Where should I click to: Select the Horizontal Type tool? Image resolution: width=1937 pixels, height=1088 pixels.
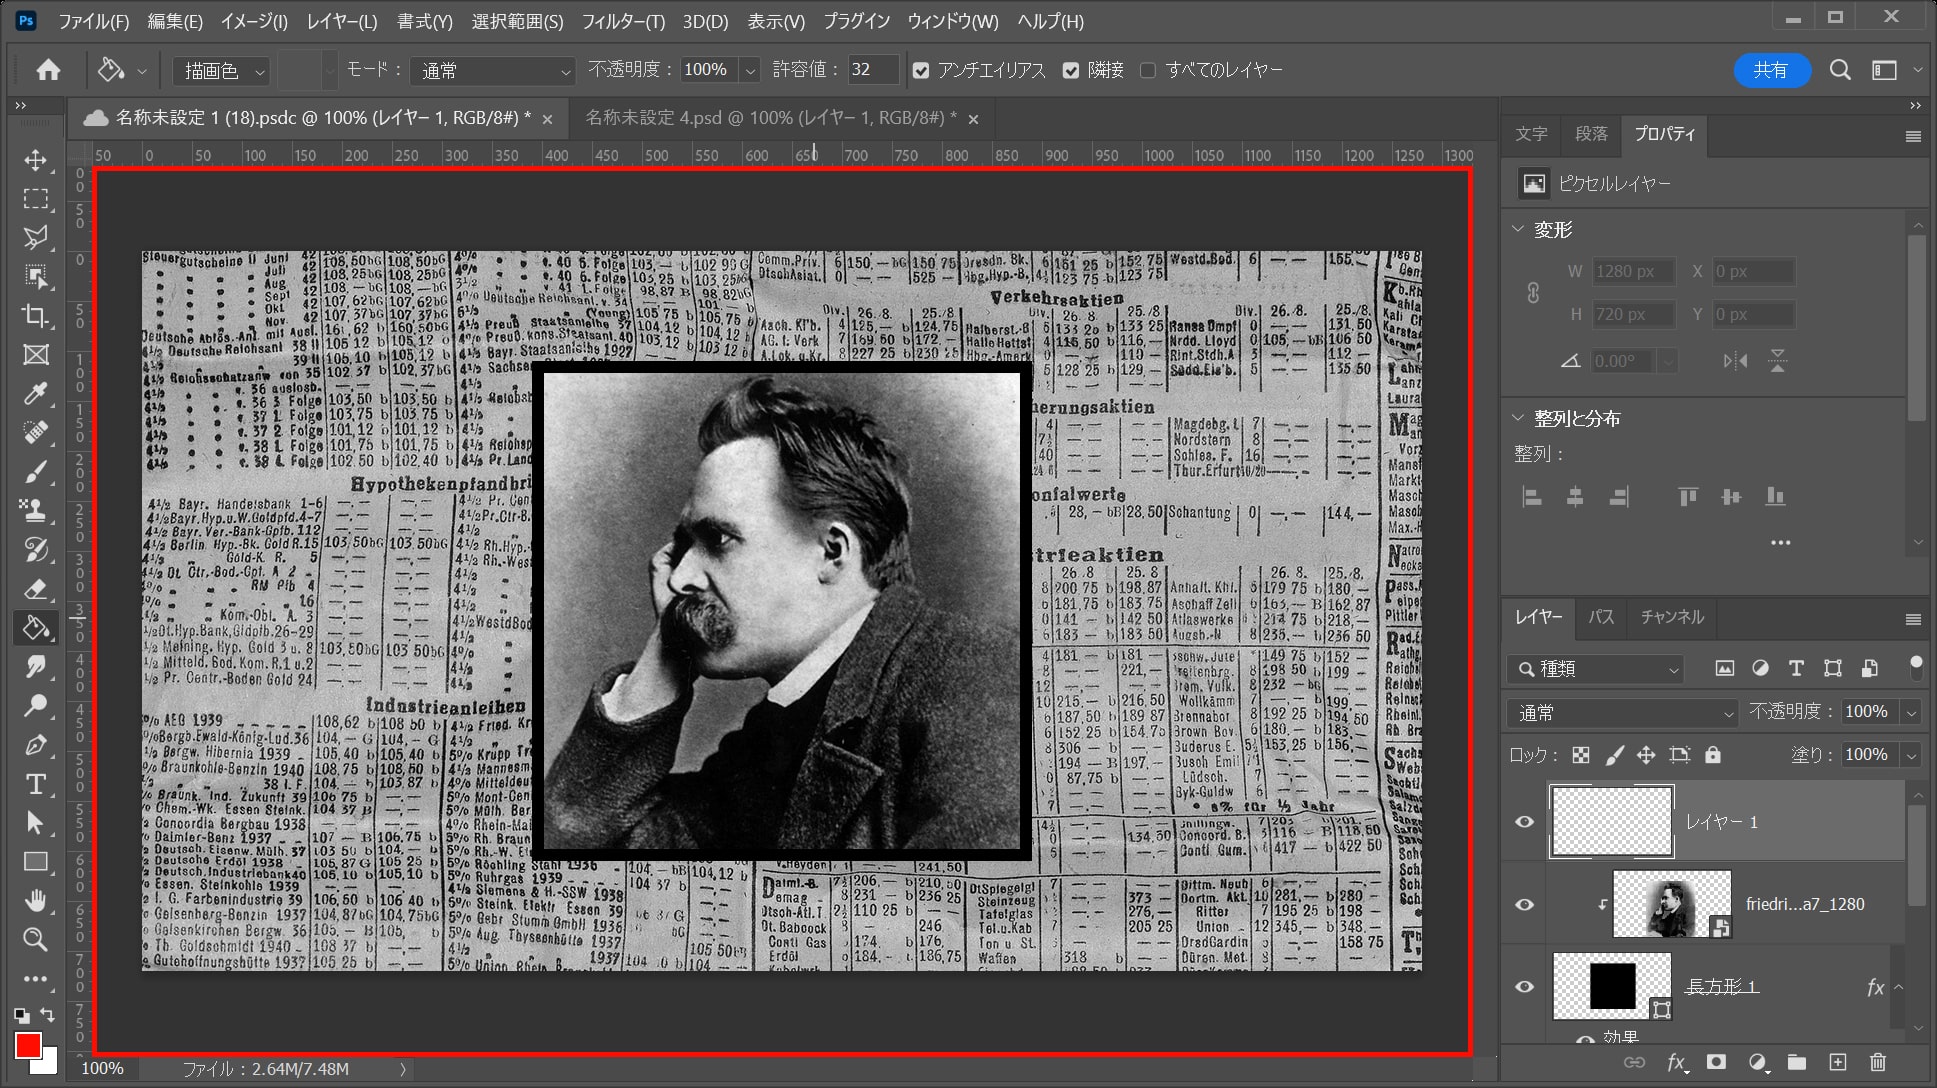[x=36, y=784]
